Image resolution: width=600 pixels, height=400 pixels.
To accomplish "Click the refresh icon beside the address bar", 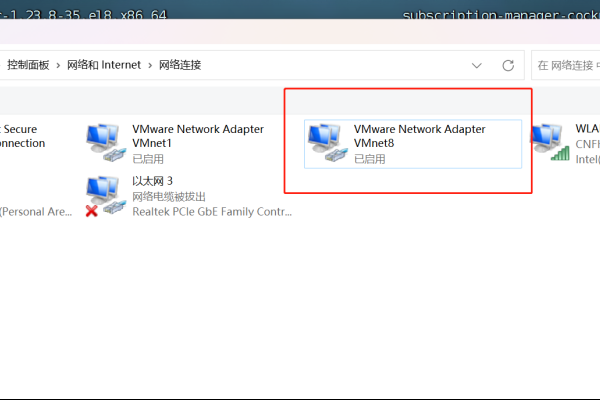I will click(x=508, y=65).
